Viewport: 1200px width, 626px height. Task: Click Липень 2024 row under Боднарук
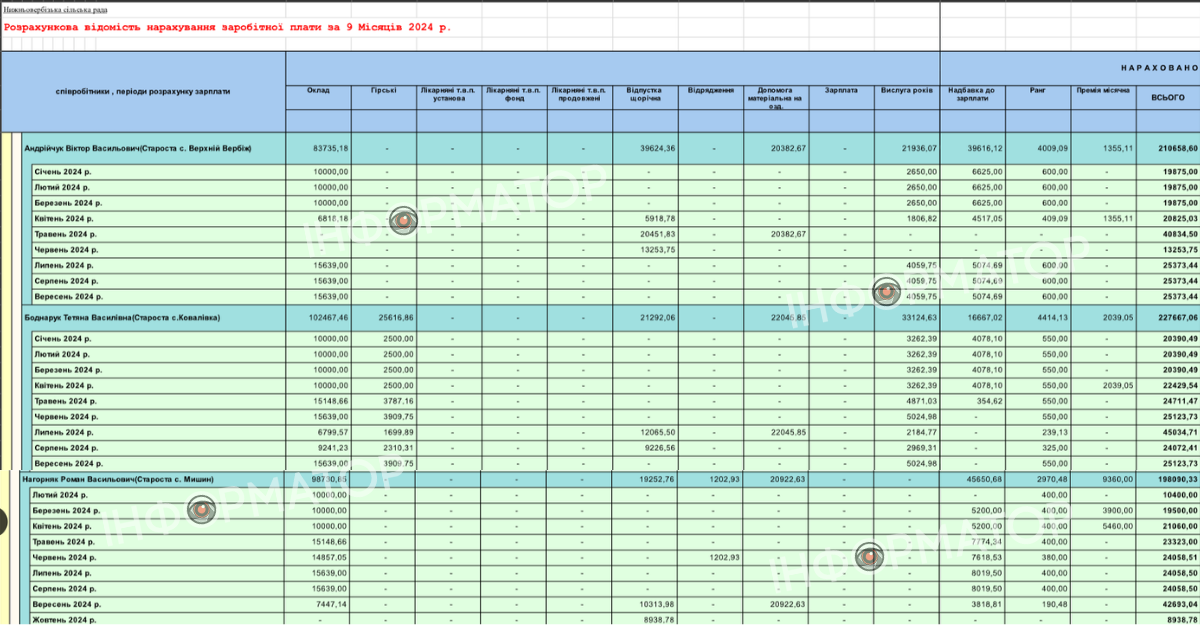[63, 432]
